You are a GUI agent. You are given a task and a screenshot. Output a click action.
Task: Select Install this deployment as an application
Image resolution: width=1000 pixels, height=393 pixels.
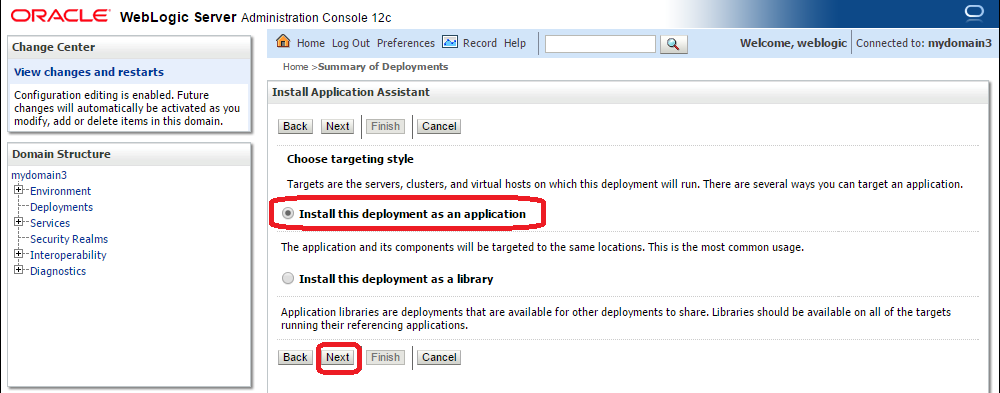288,214
